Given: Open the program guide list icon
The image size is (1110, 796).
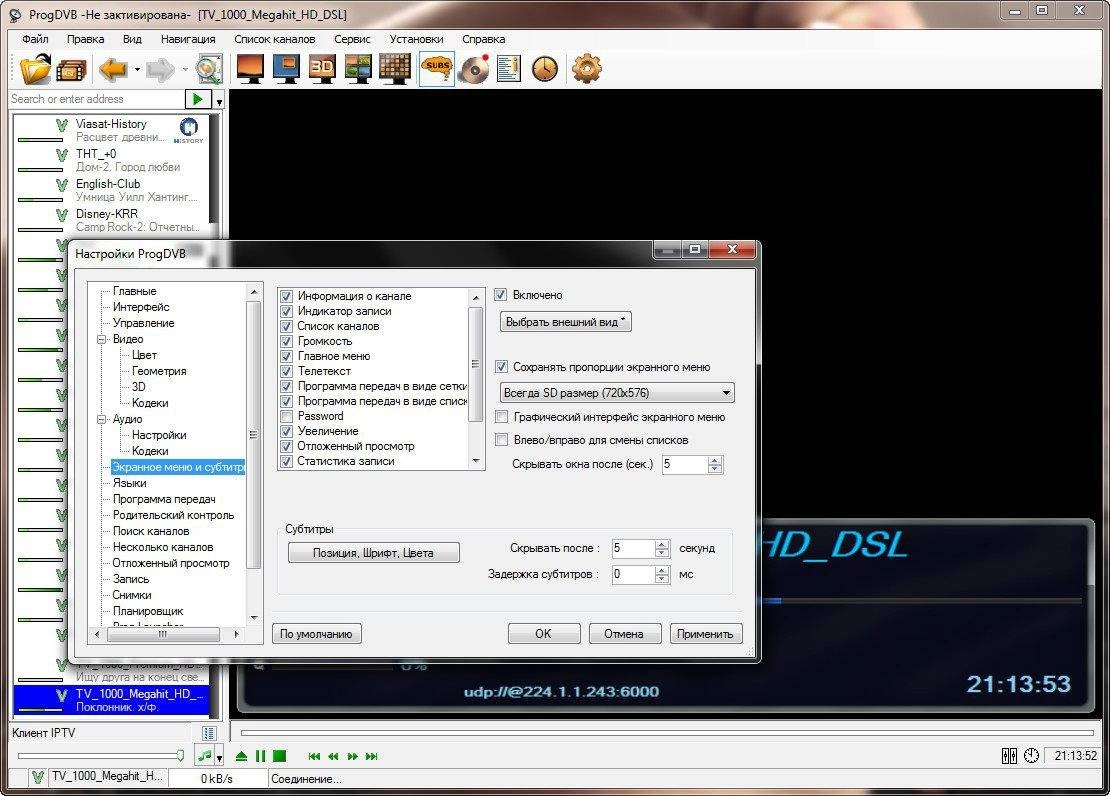Looking at the screenshot, I should 508,69.
